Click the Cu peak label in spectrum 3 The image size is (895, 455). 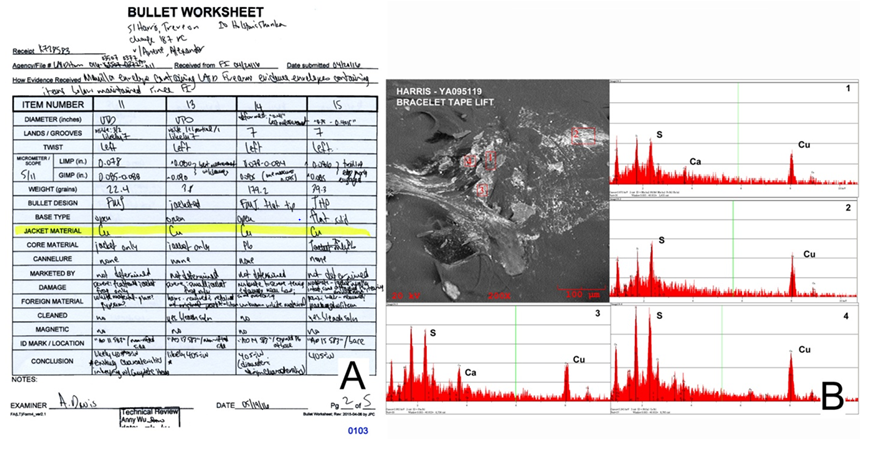point(579,359)
